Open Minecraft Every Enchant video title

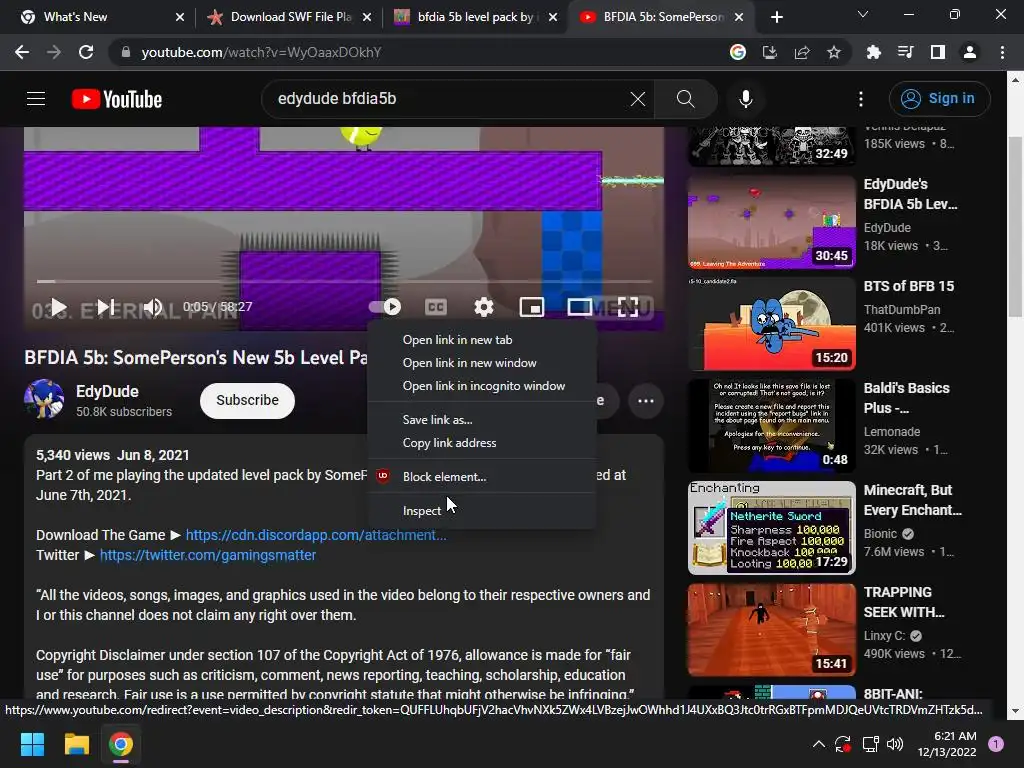912,500
